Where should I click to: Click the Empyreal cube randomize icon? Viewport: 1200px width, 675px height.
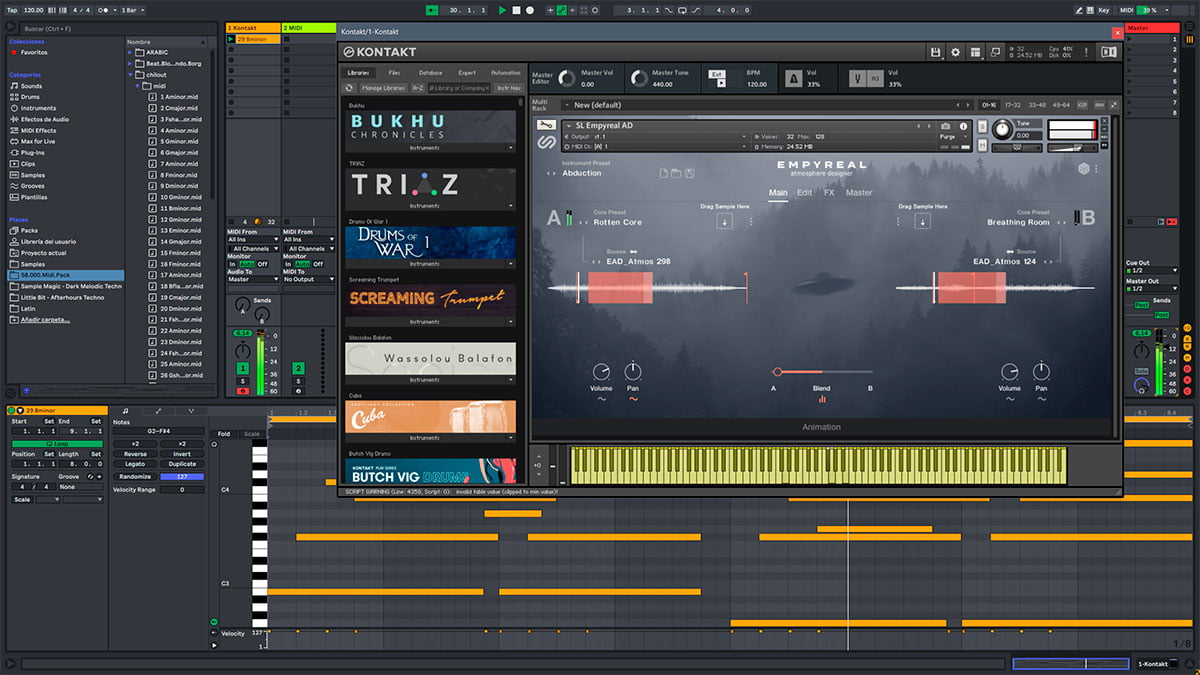[x=1083, y=169]
